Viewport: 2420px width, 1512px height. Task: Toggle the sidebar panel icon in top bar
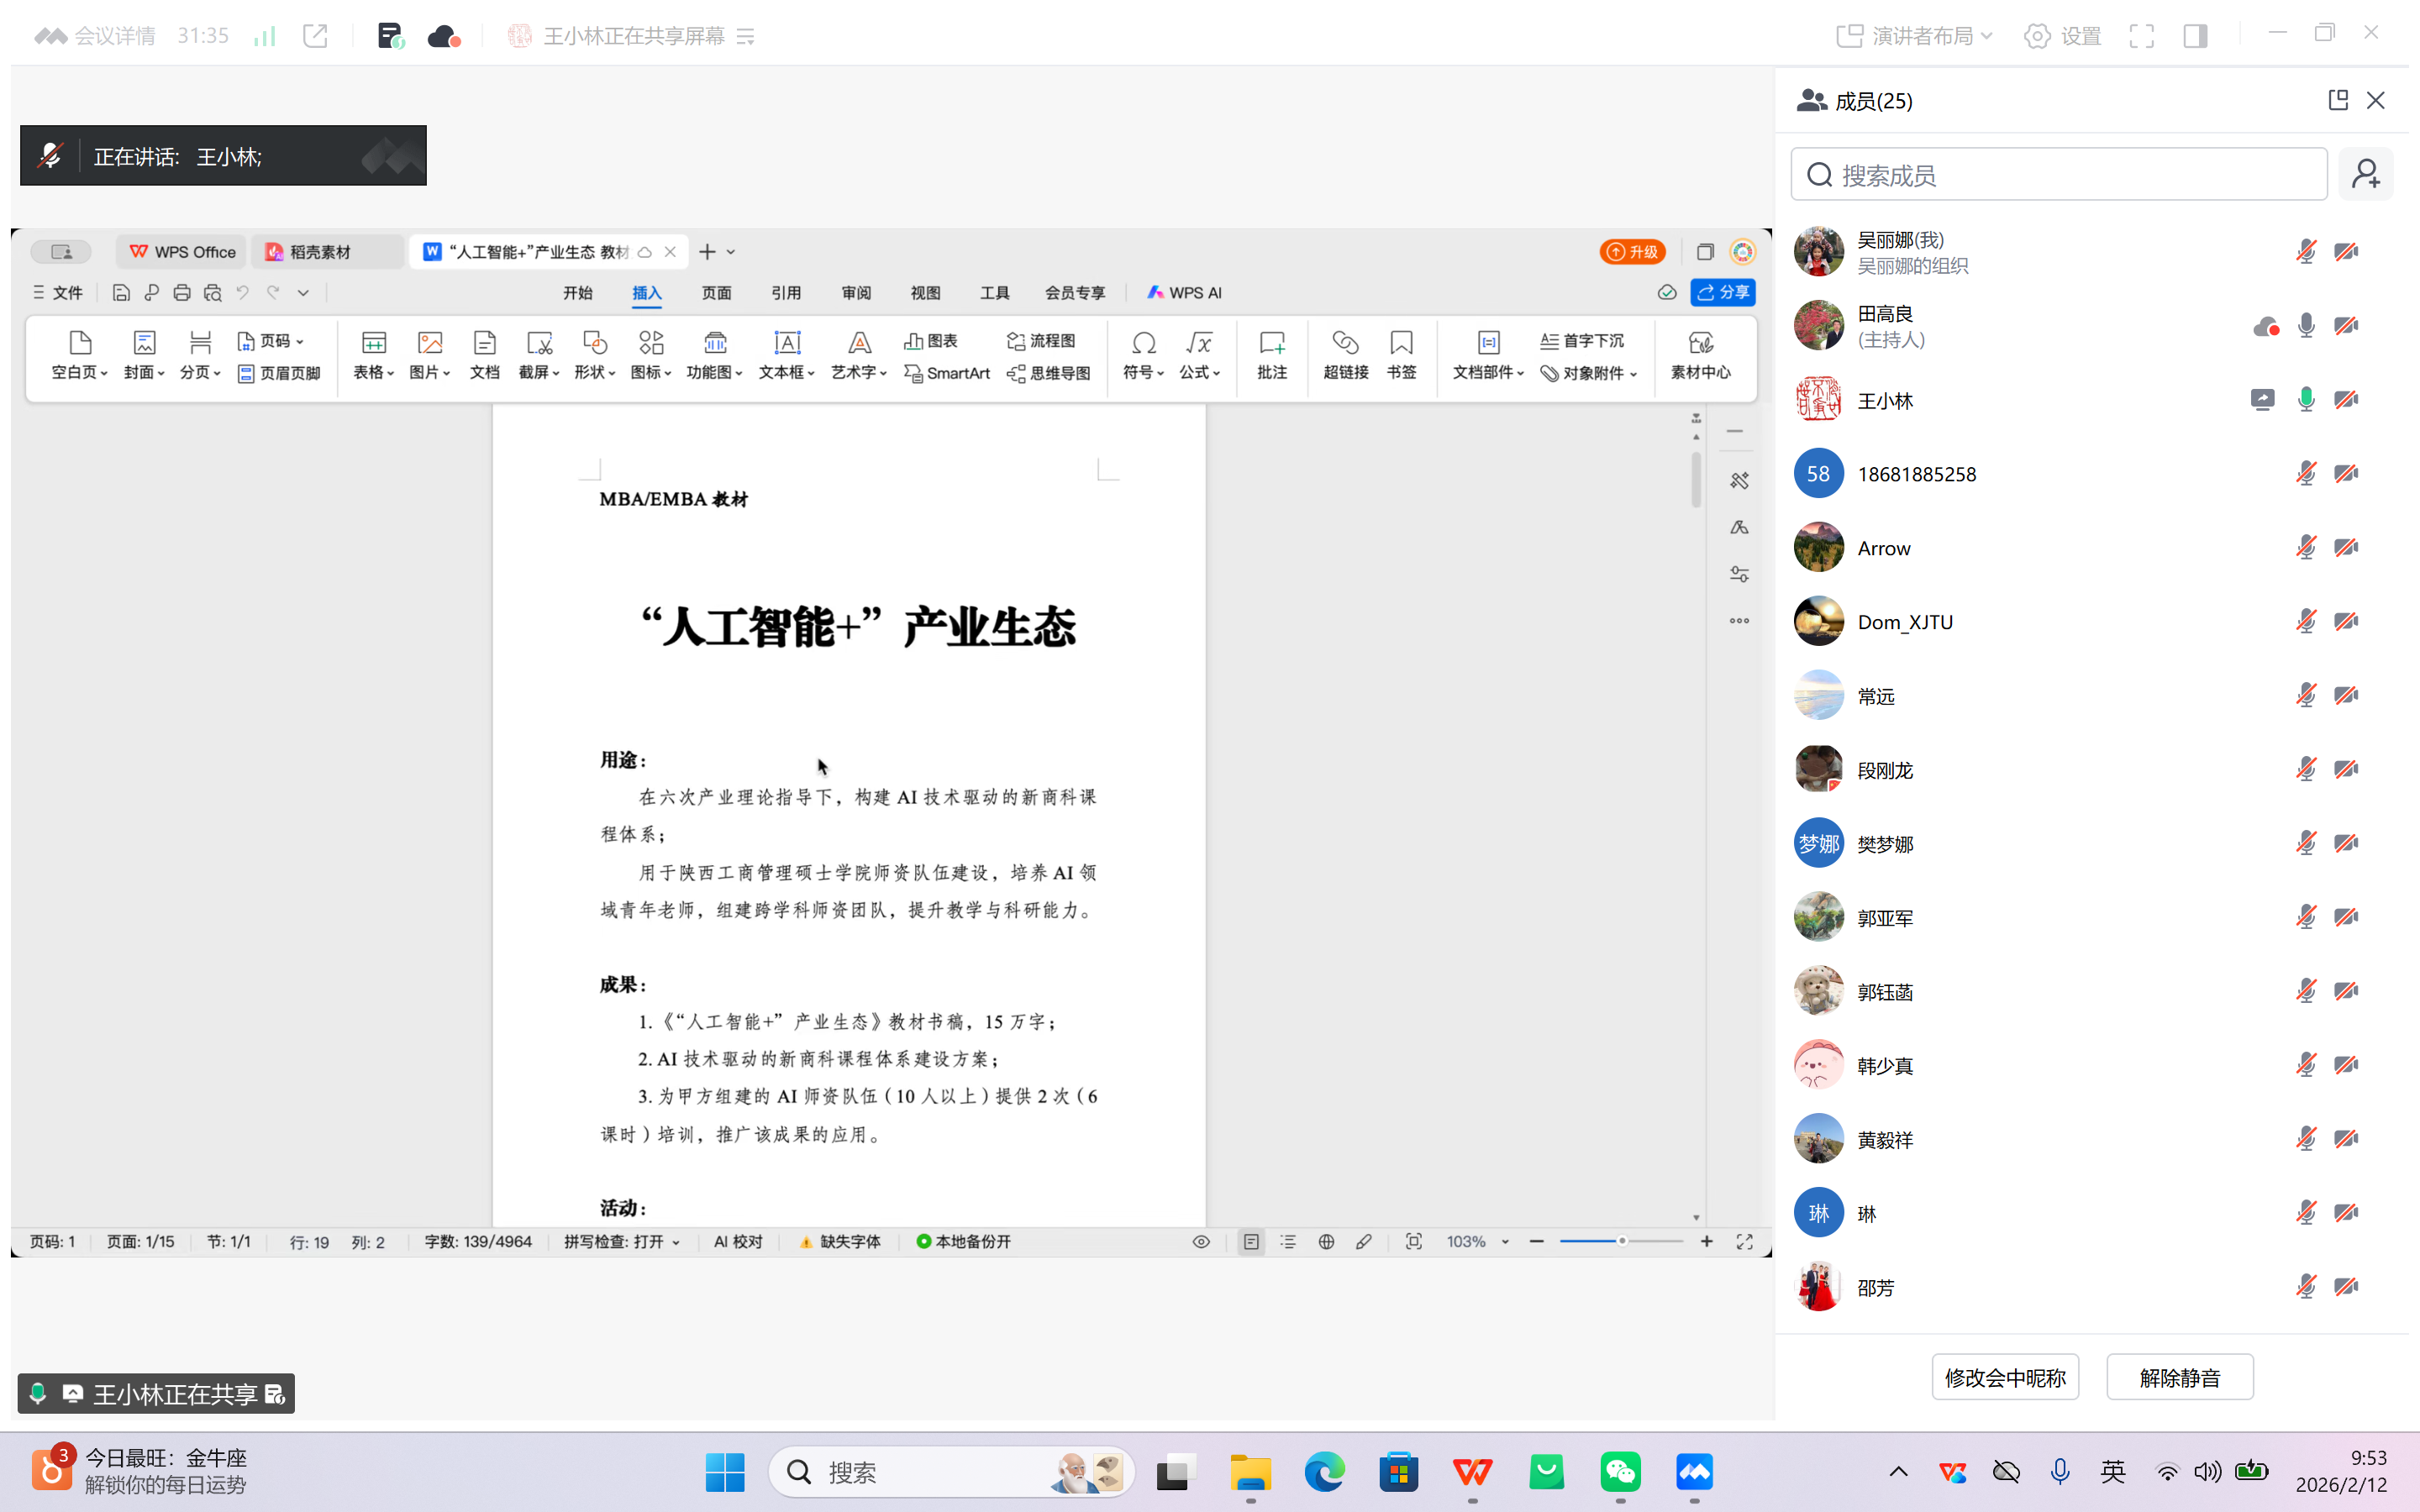coord(2195,37)
